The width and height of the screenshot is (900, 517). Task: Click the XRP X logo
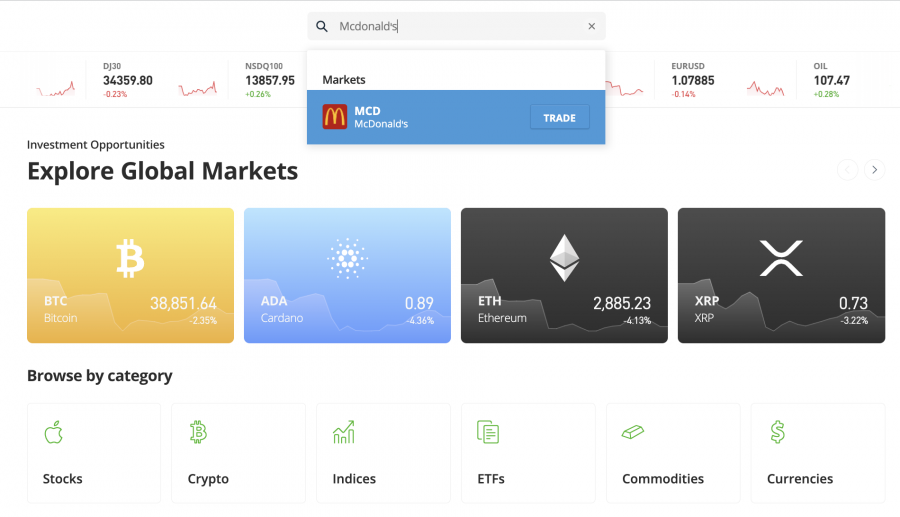781,258
